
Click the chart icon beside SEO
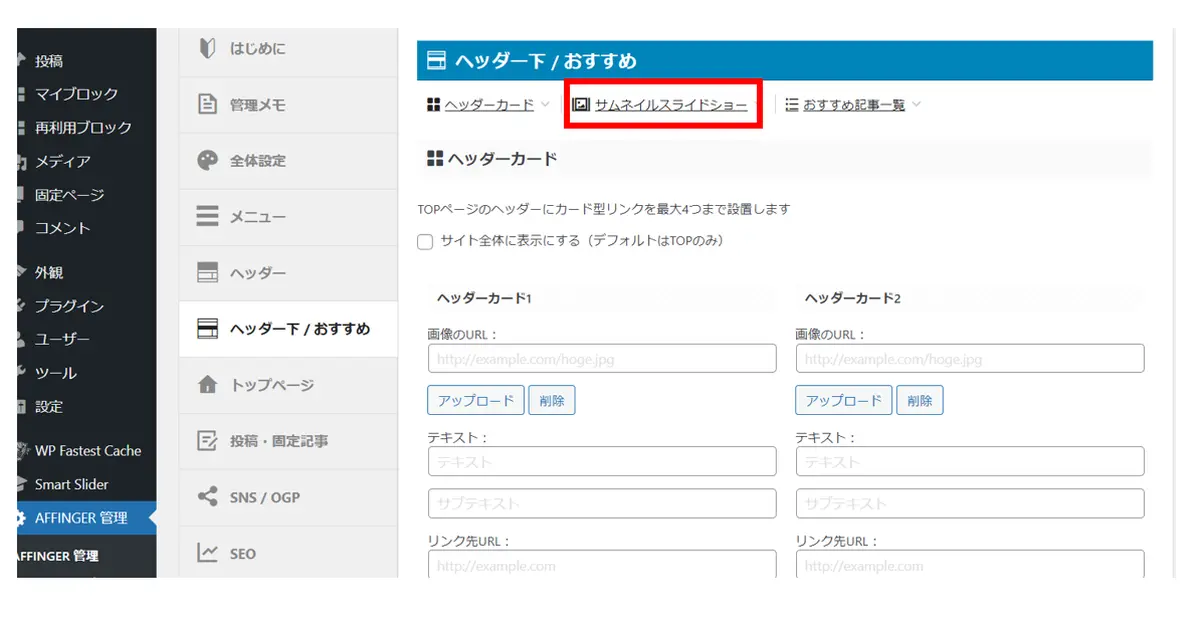click(x=207, y=553)
